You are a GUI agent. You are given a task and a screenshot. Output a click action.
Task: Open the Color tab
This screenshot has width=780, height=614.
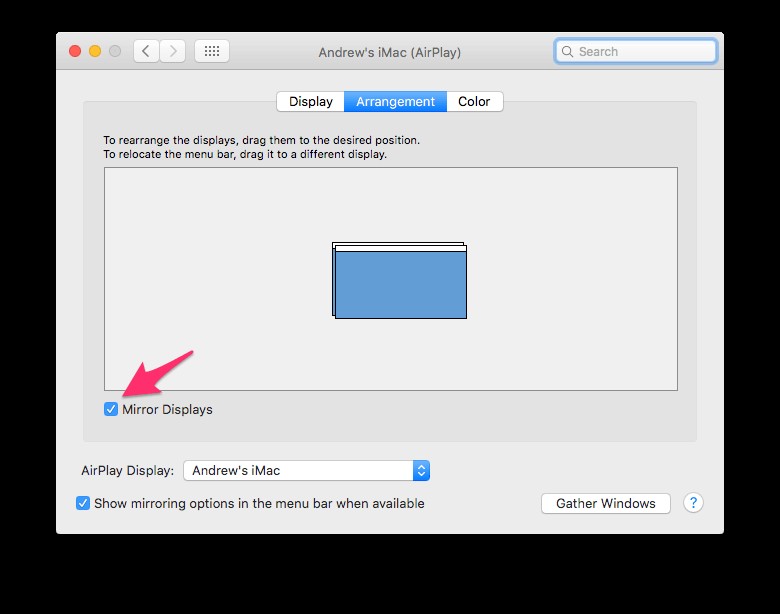point(475,102)
